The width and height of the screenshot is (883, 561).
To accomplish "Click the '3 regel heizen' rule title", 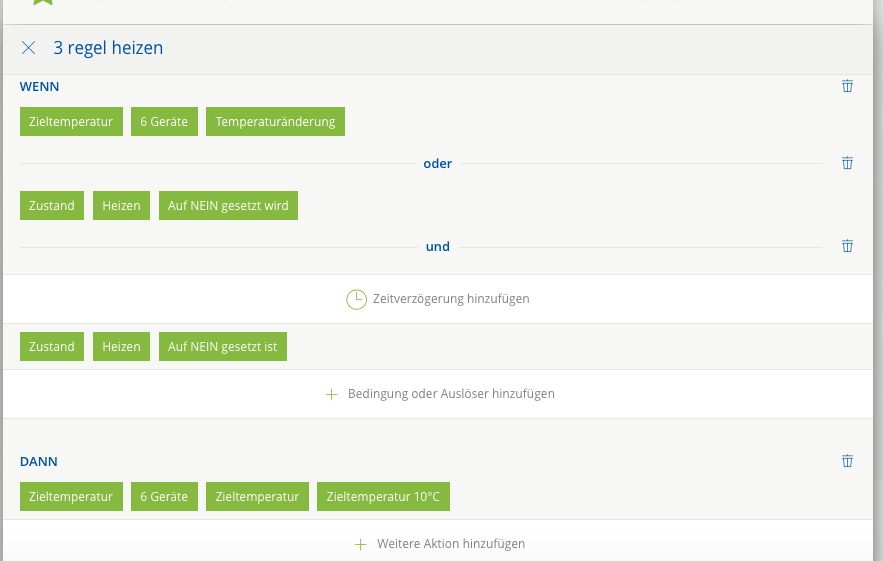I will tap(108, 48).
